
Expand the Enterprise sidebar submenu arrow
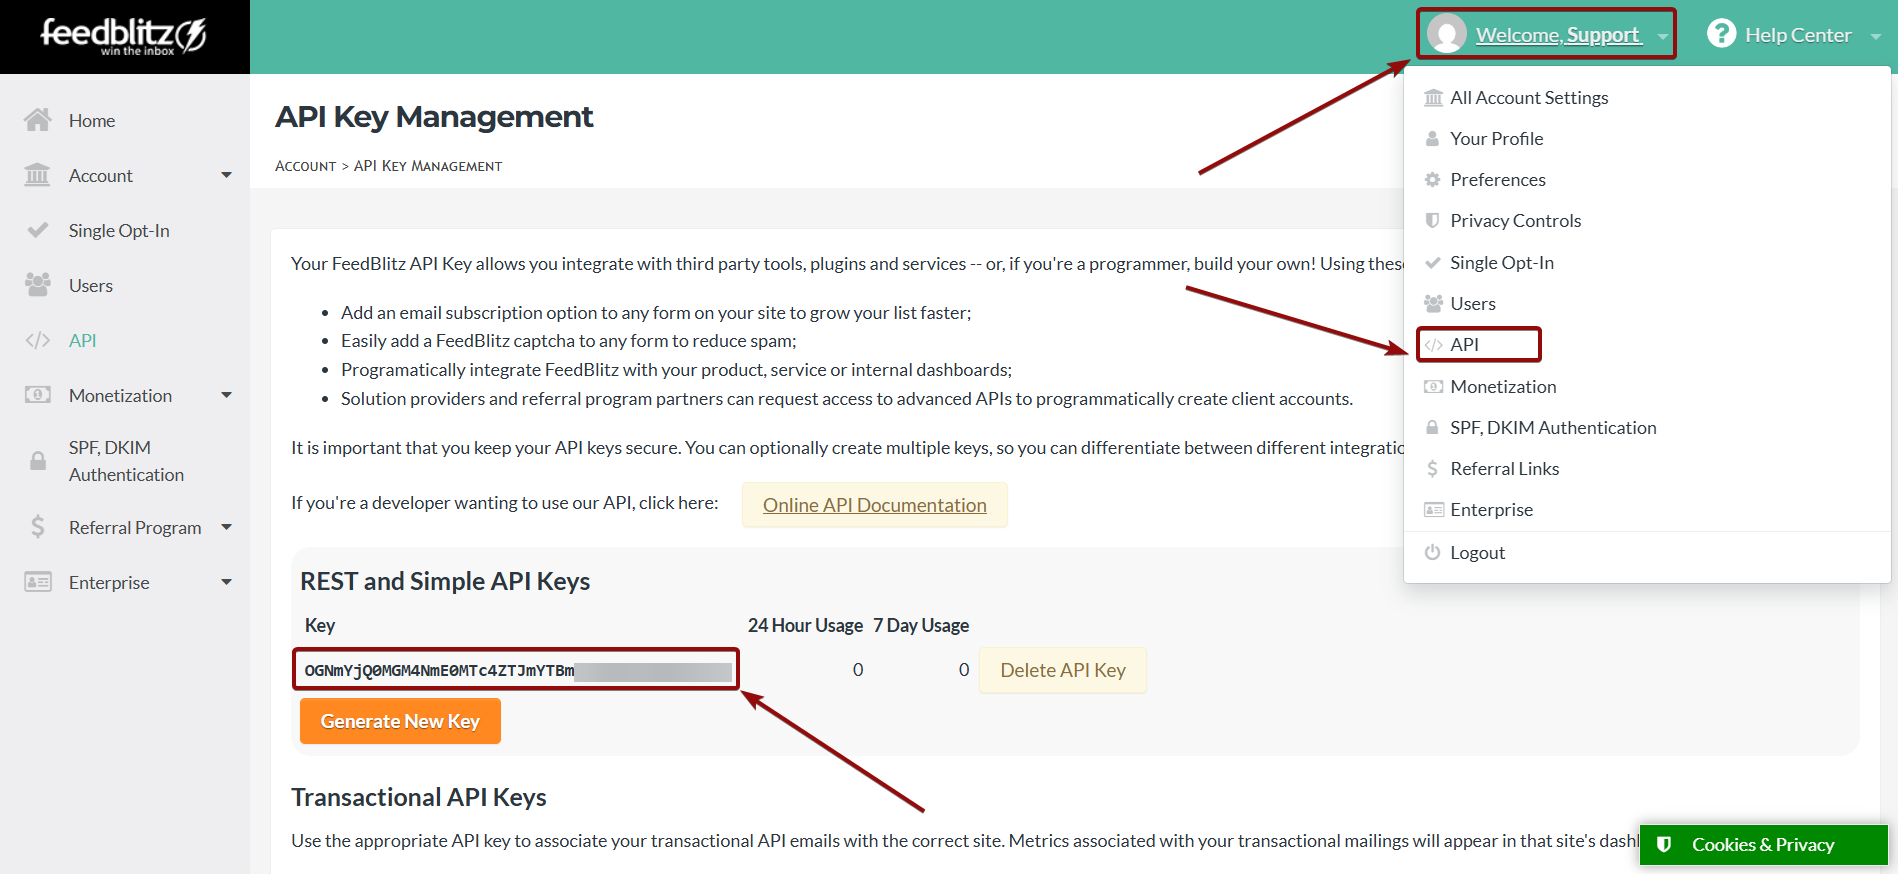tap(227, 582)
